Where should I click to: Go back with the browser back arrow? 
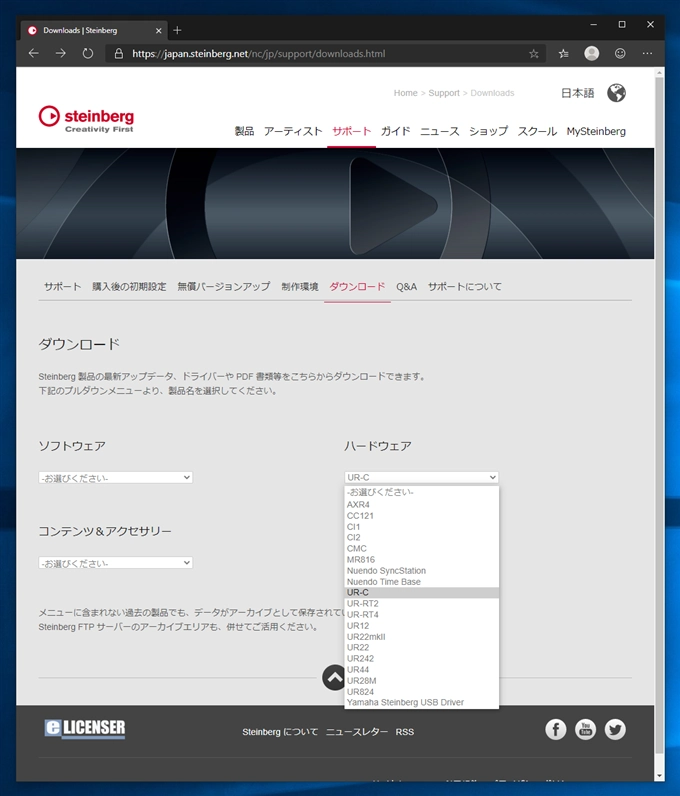pyautogui.click(x=34, y=53)
